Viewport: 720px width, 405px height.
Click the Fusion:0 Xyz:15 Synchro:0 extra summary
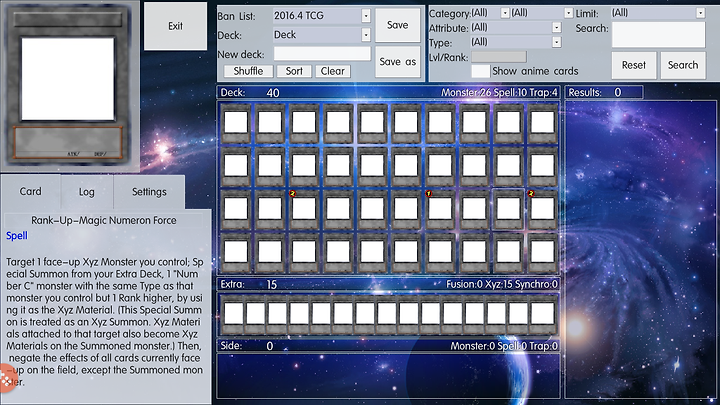point(502,285)
